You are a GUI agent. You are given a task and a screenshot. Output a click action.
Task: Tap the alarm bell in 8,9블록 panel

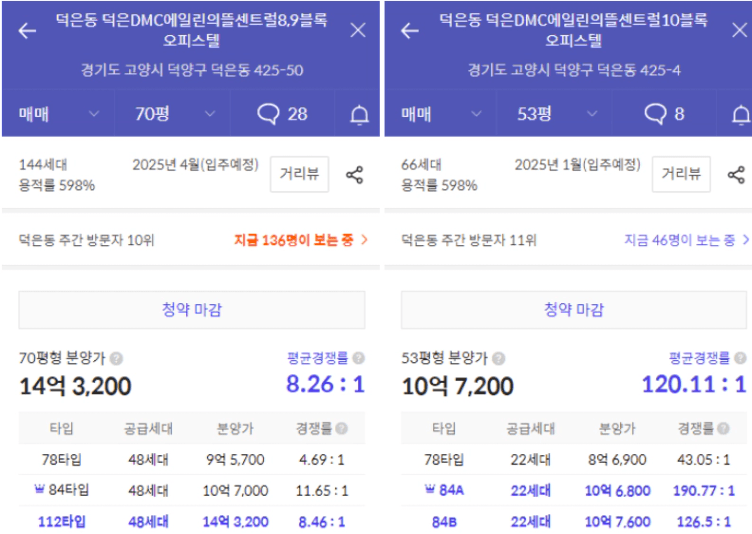point(359,115)
